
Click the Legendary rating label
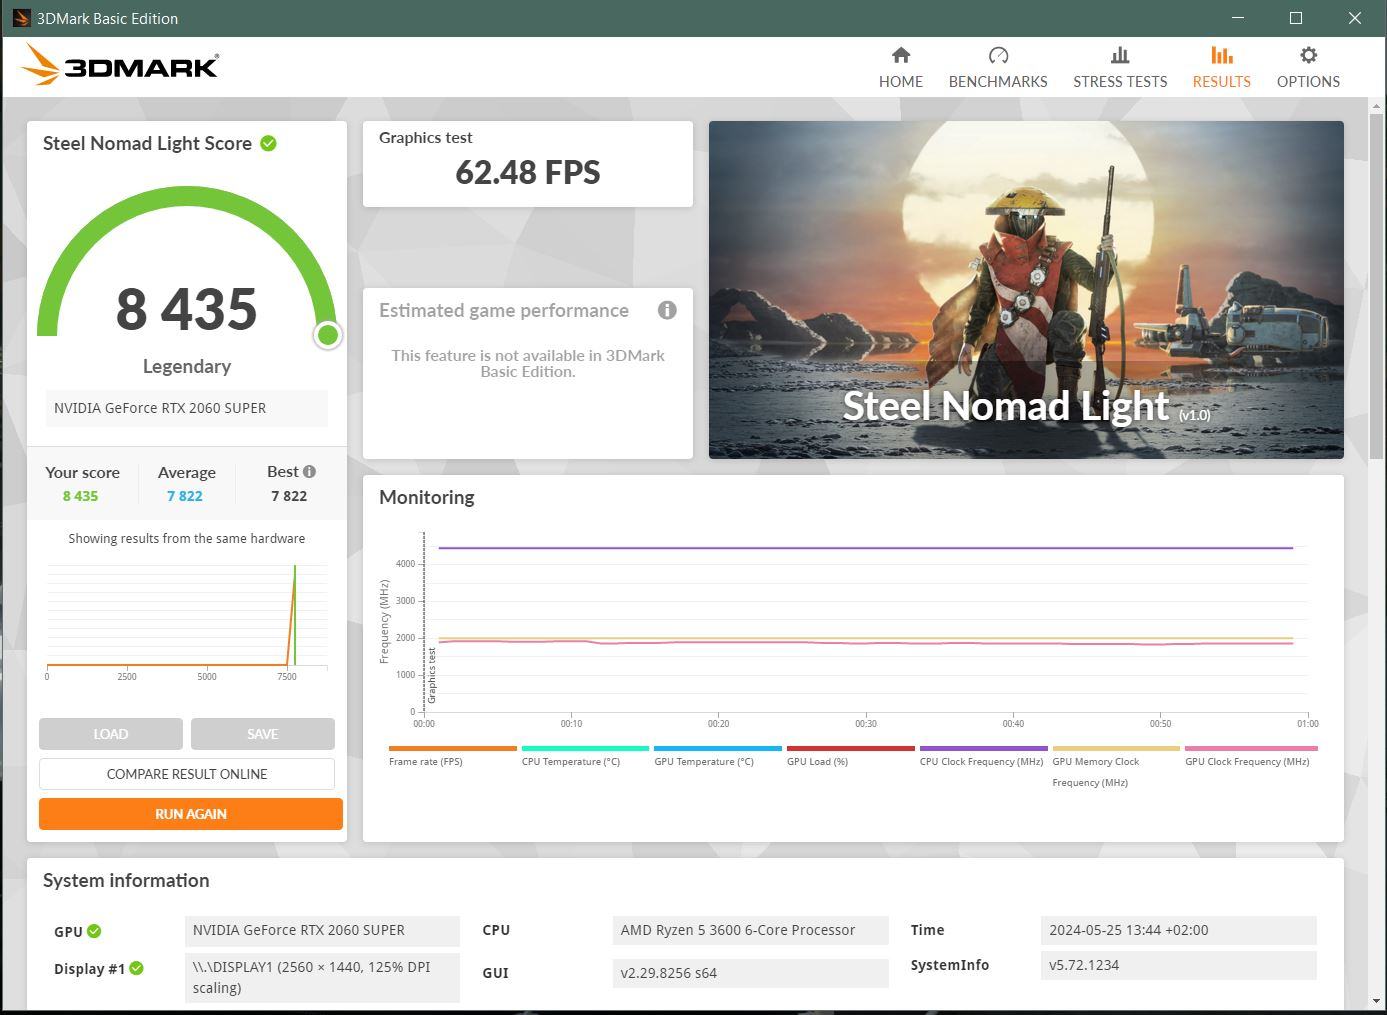click(x=187, y=366)
